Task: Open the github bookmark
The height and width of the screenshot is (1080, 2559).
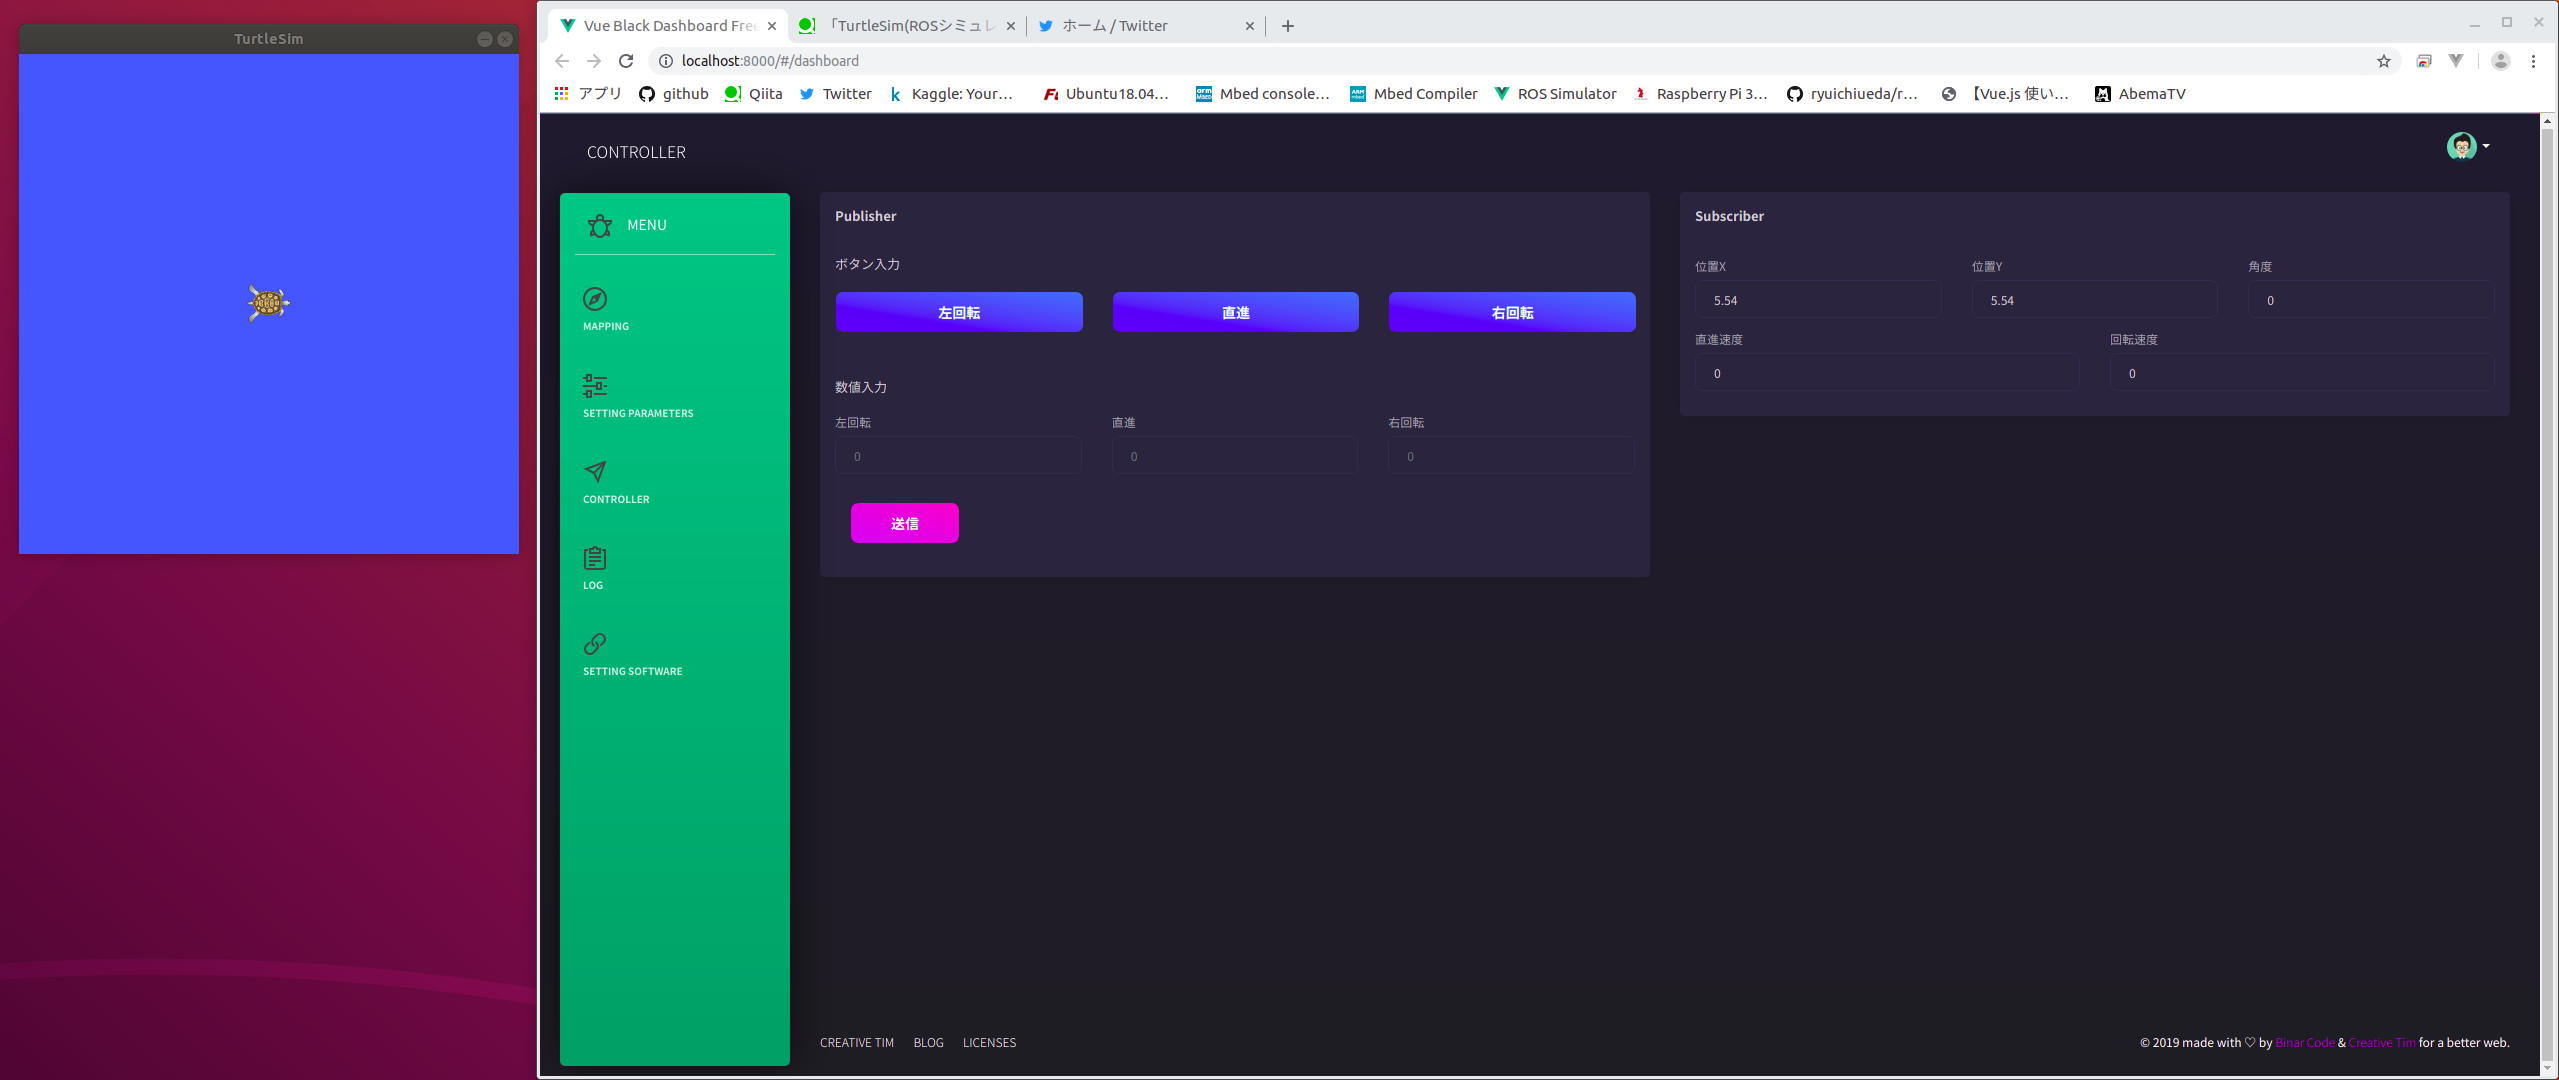Action: pyautogui.click(x=674, y=93)
